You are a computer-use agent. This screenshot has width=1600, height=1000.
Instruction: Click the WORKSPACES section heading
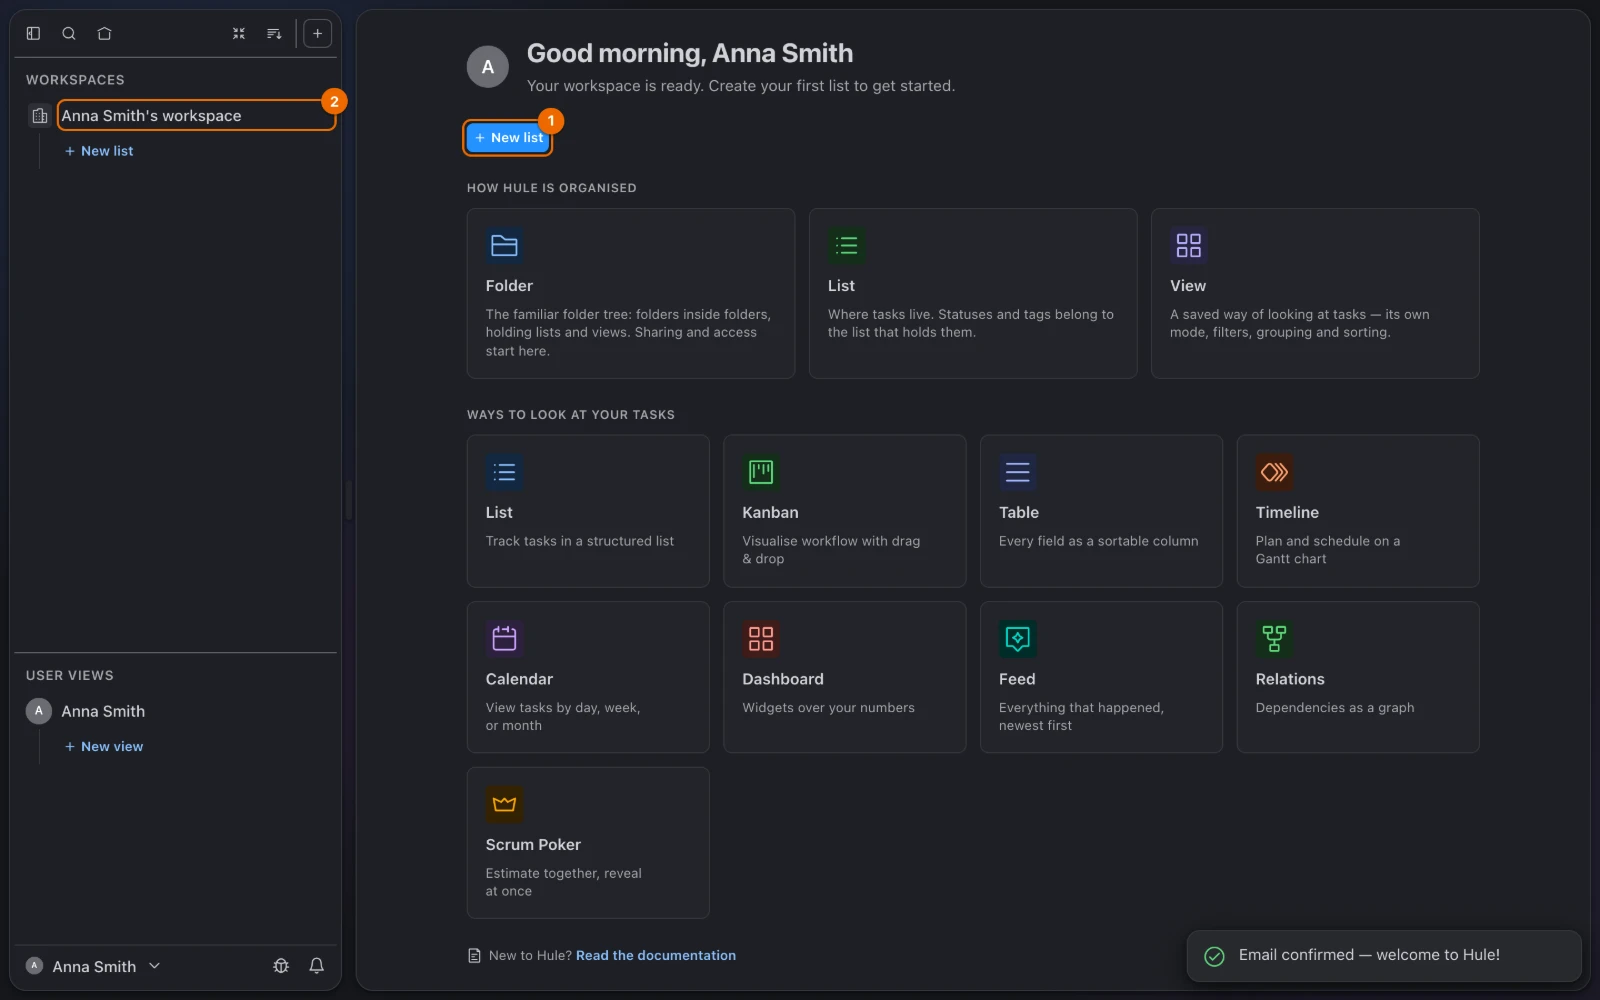click(x=75, y=80)
